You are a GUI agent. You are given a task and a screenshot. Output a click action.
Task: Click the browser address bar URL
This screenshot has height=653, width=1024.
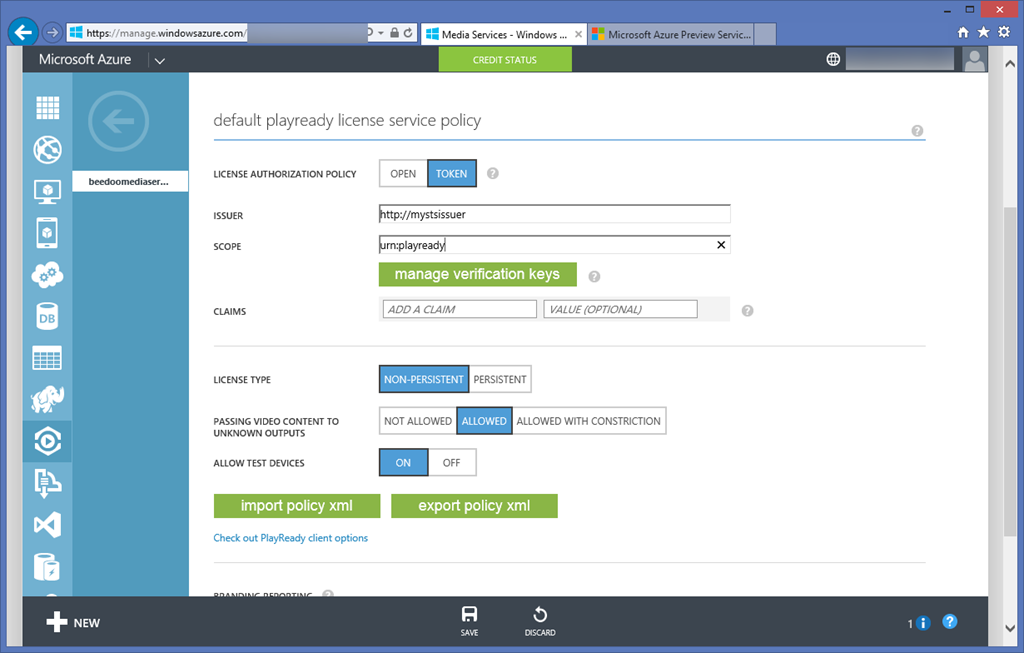click(x=166, y=33)
